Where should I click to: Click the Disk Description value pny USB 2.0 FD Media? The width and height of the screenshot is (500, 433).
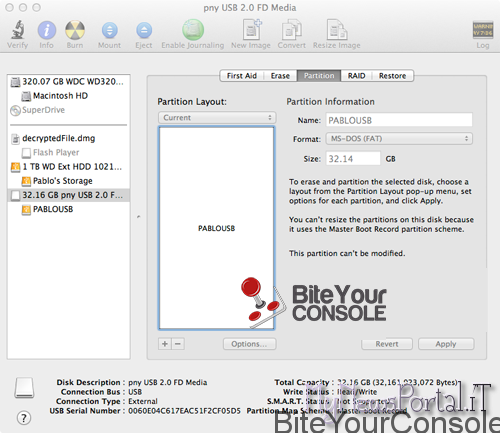pyautogui.click(x=168, y=382)
